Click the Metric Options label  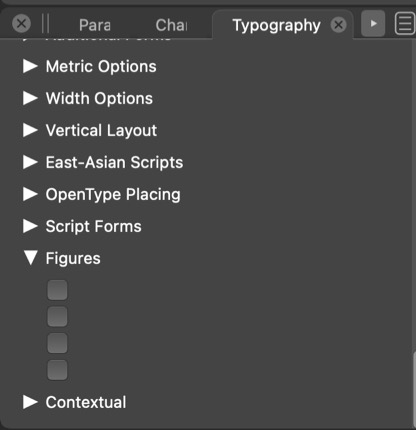(x=101, y=67)
